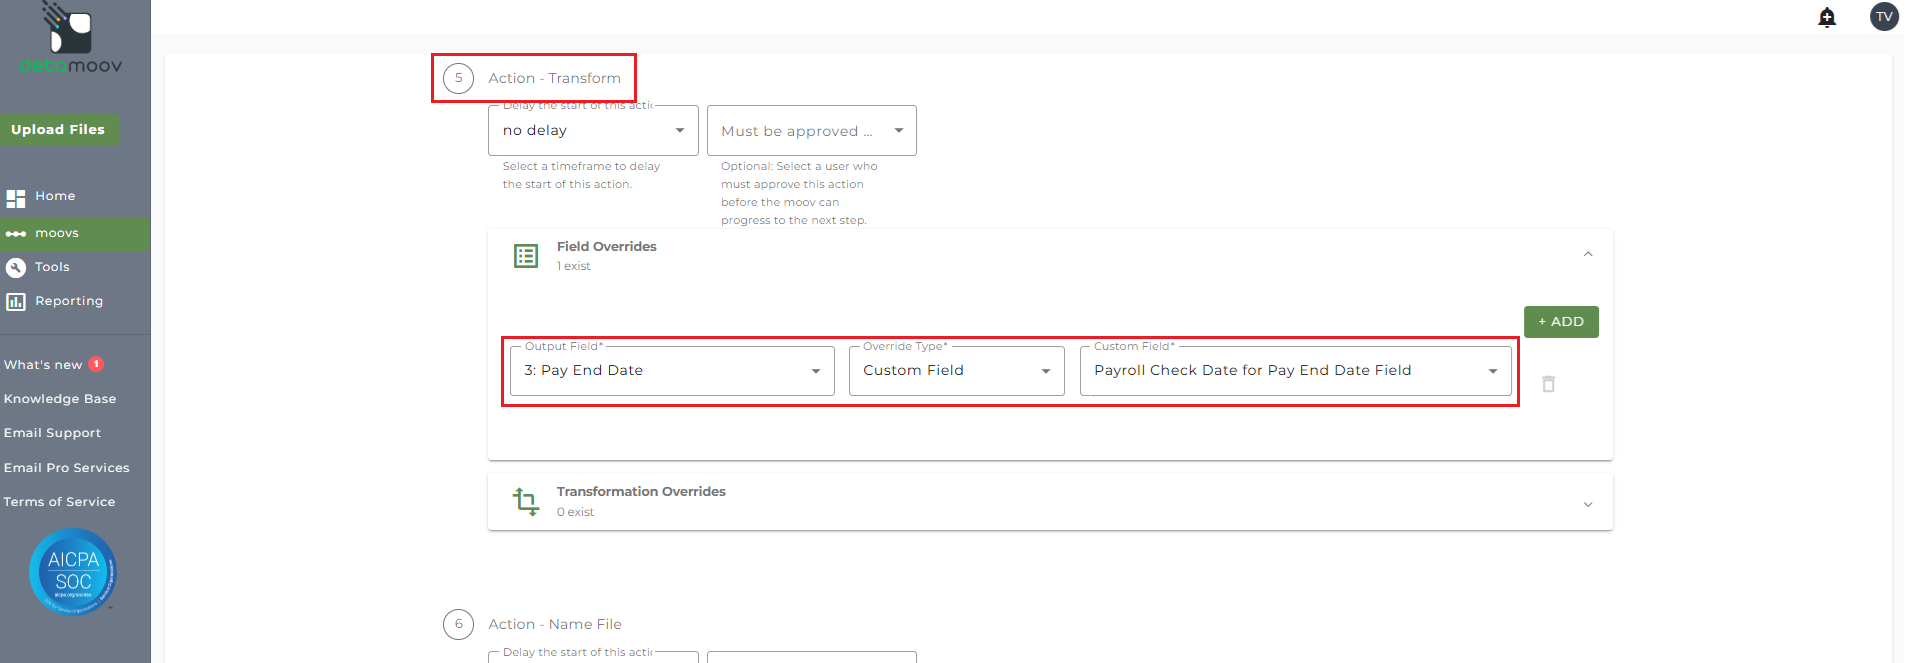Click step 5 circle number
The width and height of the screenshot is (1905, 663).
point(459,78)
